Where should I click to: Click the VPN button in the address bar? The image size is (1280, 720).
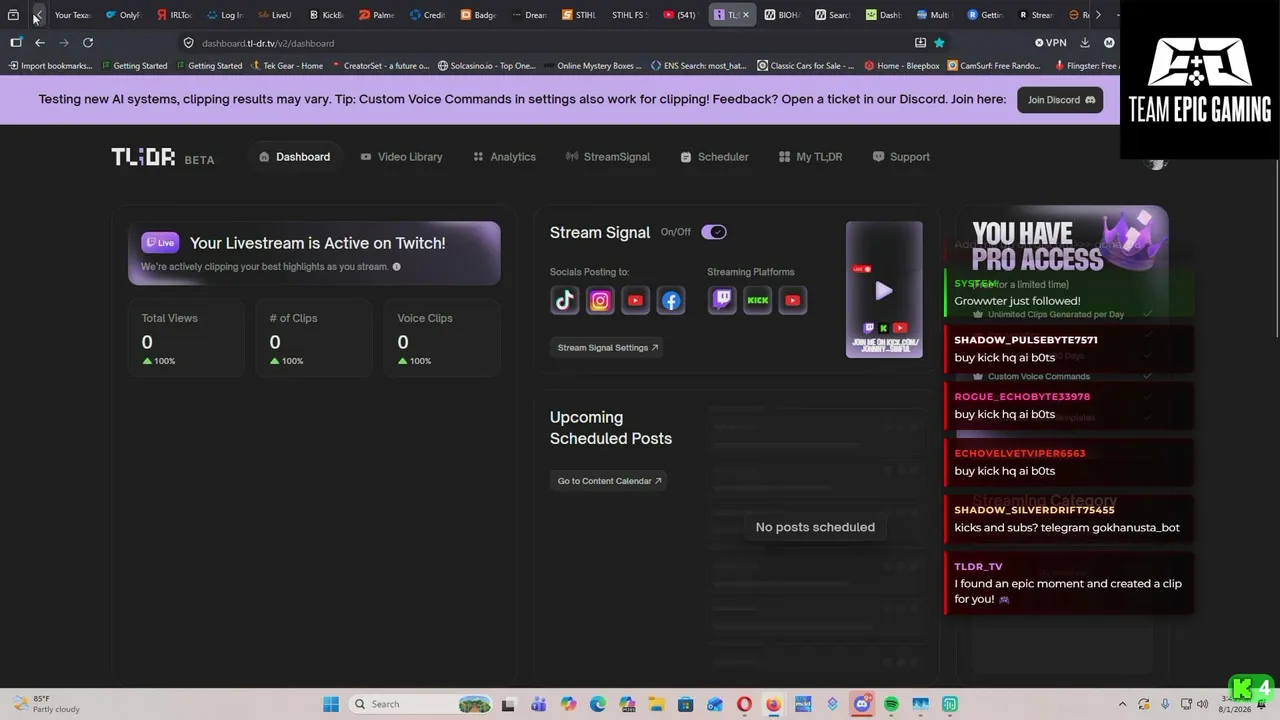(1051, 43)
